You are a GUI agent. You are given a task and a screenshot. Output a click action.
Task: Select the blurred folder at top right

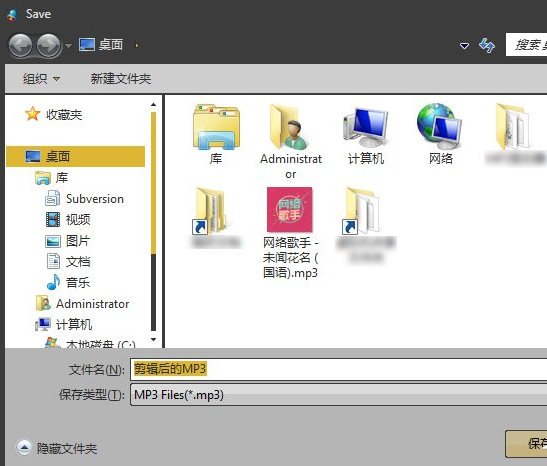pyautogui.click(x=515, y=134)
